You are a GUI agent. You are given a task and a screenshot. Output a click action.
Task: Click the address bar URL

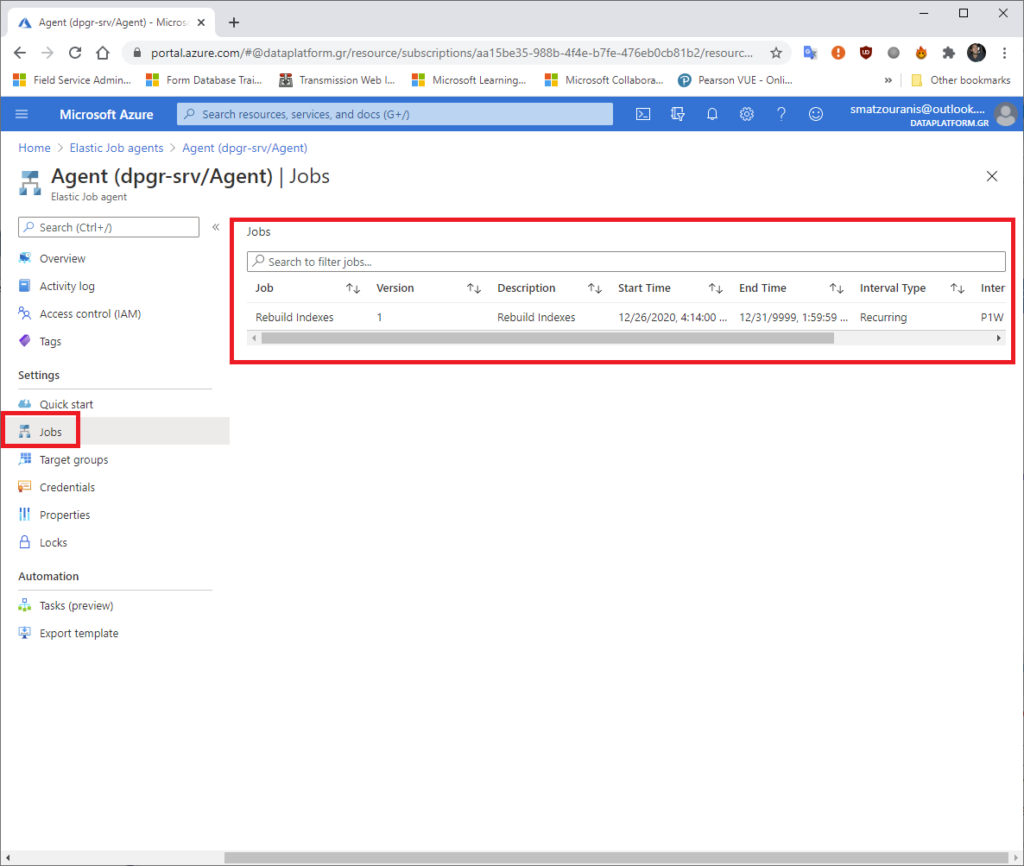(x=451, y=53)
